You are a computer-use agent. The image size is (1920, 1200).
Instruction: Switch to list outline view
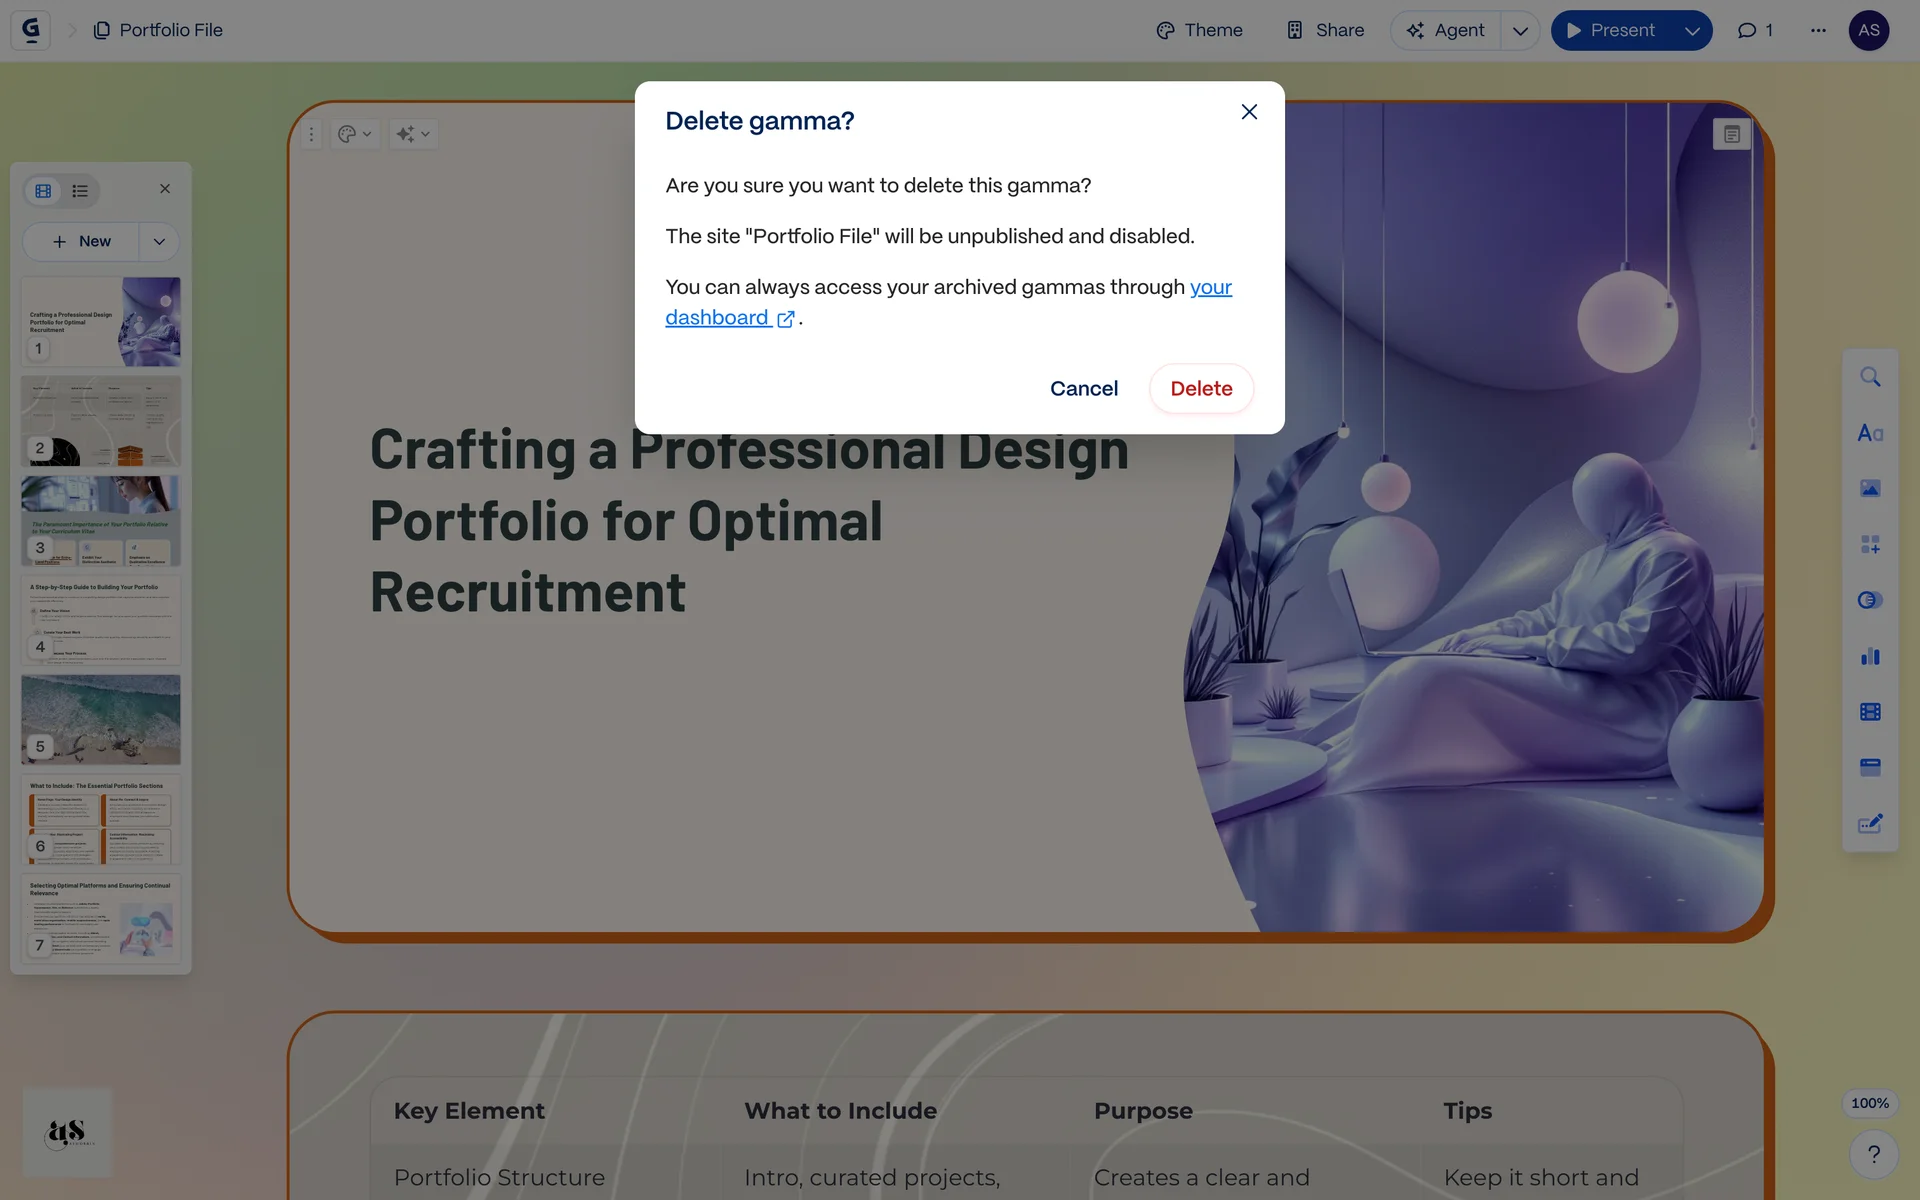point(80,190)
